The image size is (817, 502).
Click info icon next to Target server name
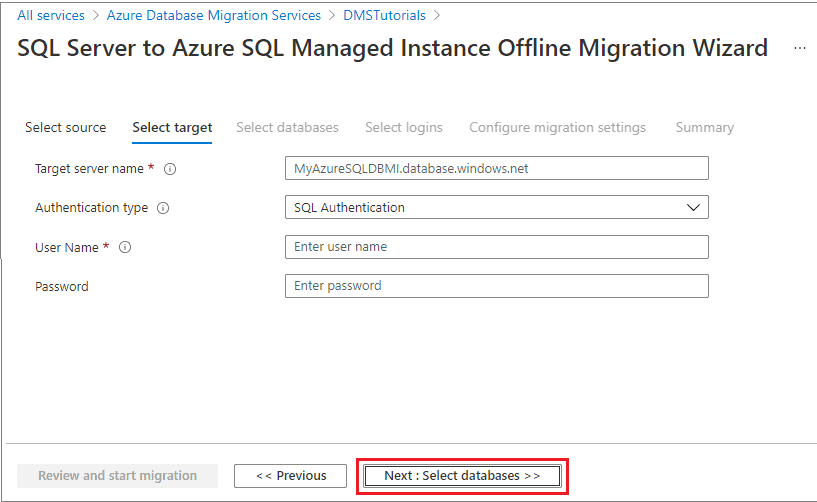170,169
